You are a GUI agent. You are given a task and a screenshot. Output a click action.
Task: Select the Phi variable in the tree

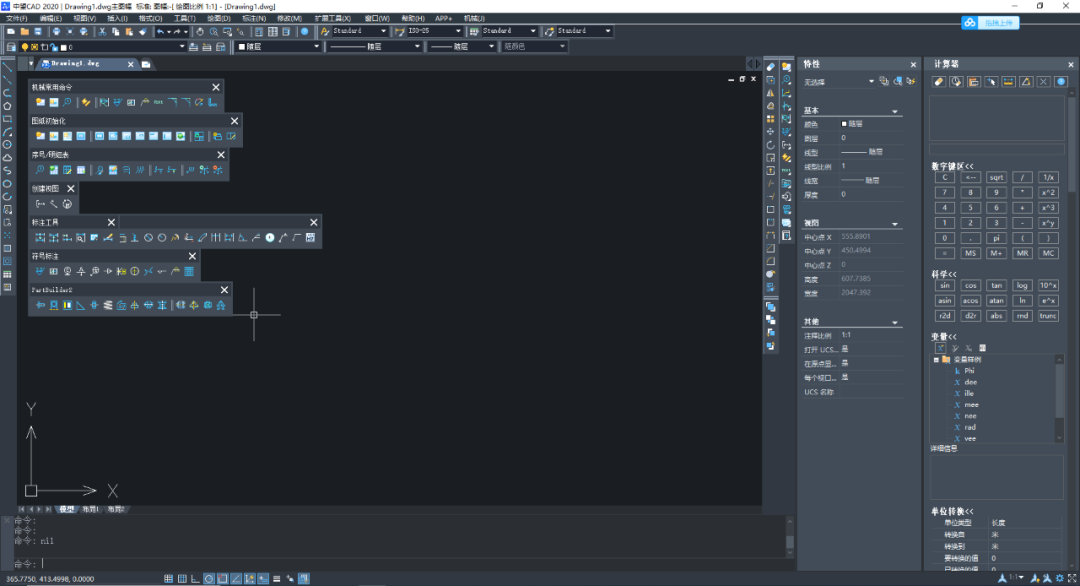coord(969,370)
